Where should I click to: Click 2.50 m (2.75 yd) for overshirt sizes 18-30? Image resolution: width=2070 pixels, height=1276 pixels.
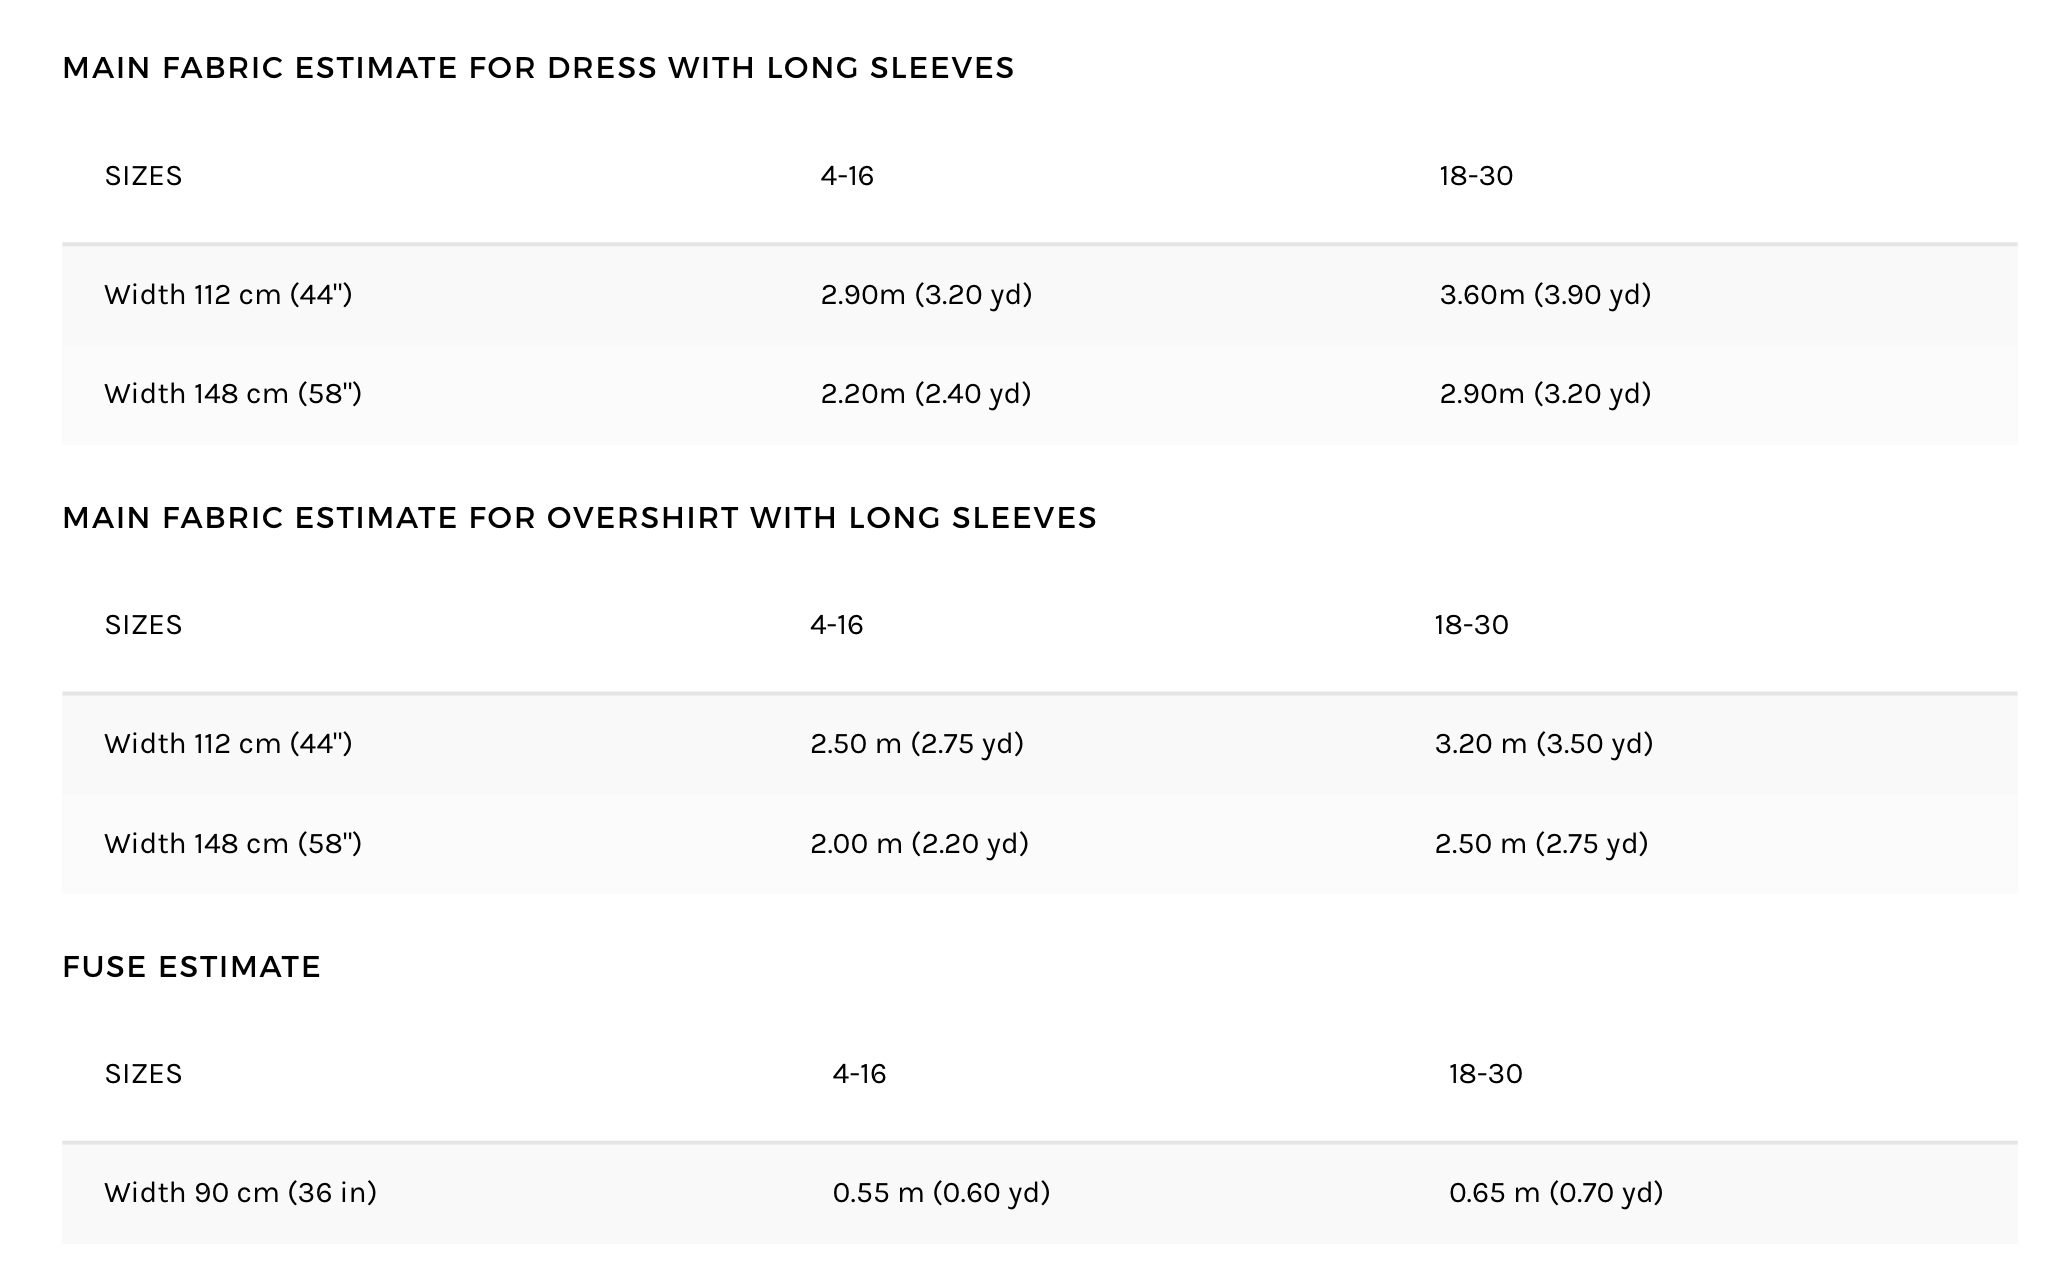[x=1541, y=844]
